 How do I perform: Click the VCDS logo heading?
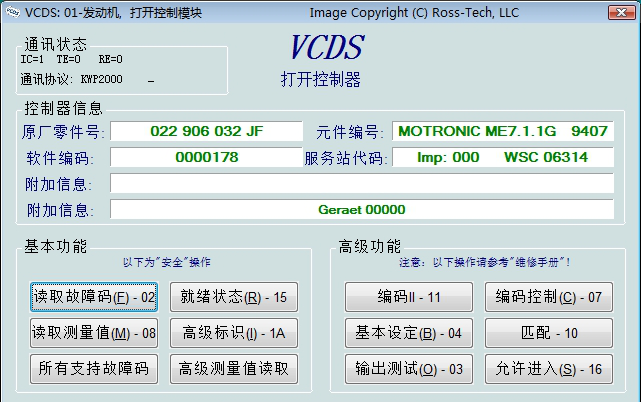(x=327, y=47)
